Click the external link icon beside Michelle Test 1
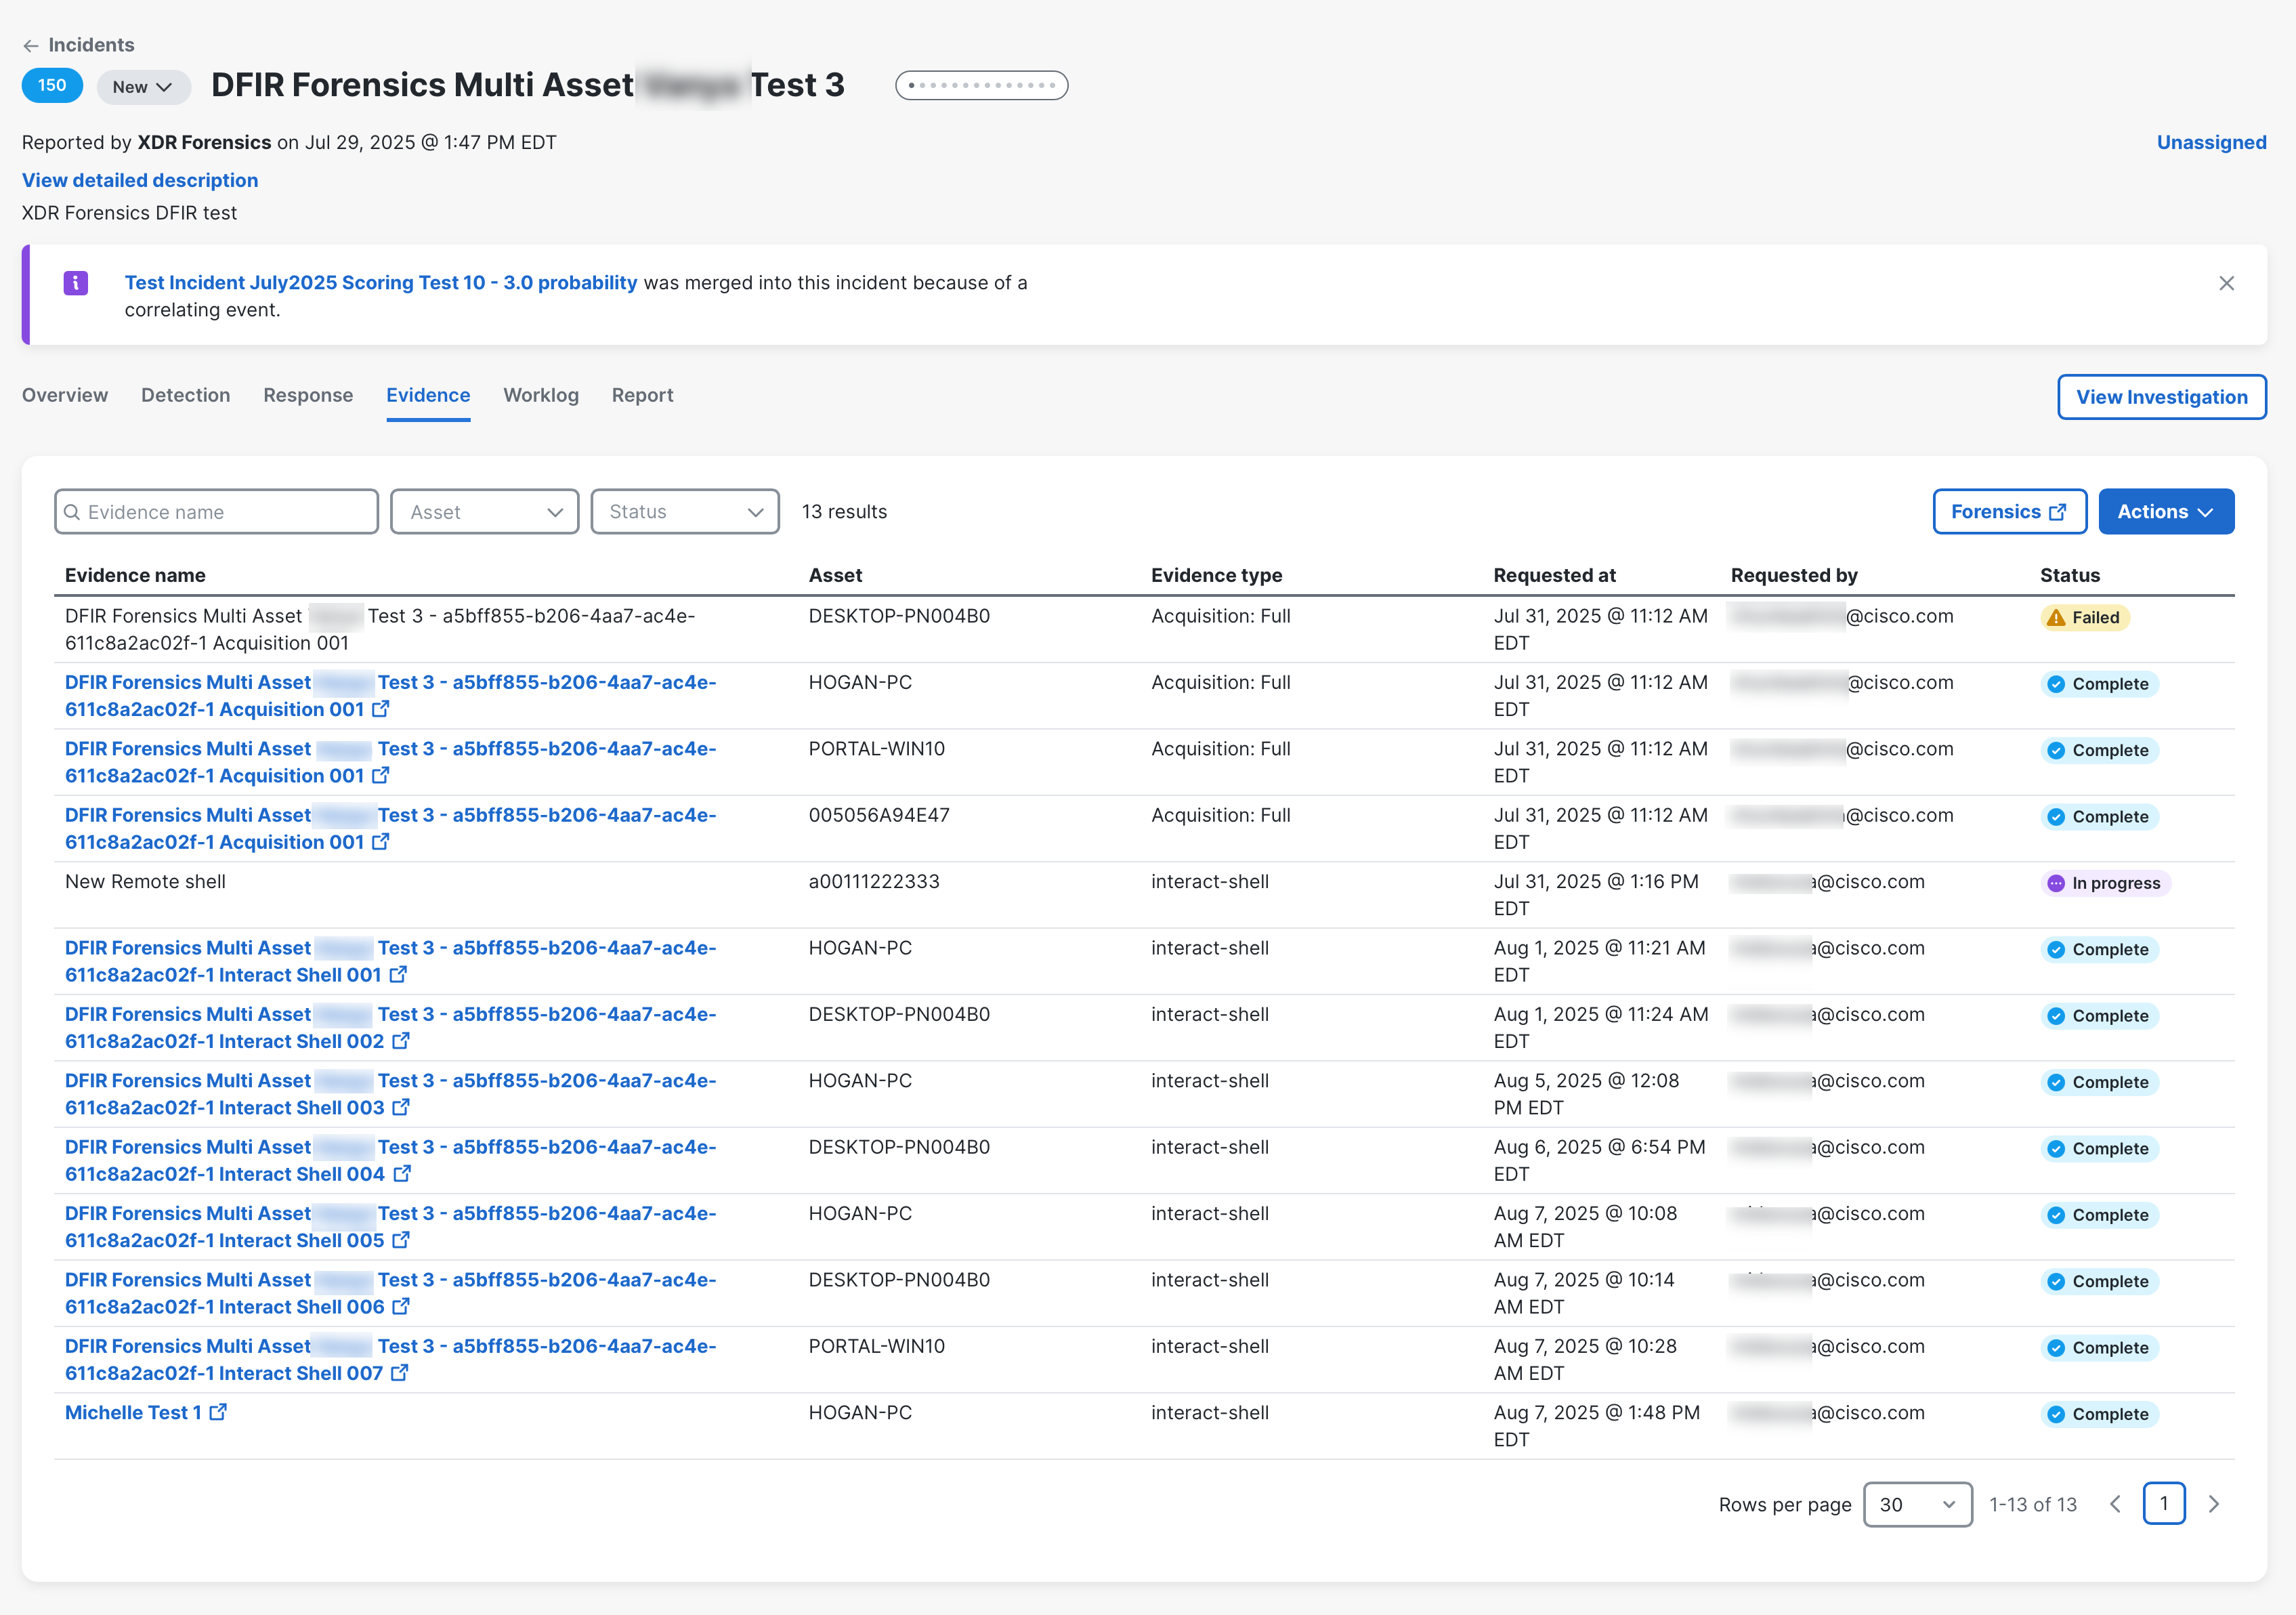This screenshot has height=1615, width=2296. click(218, 1412)
